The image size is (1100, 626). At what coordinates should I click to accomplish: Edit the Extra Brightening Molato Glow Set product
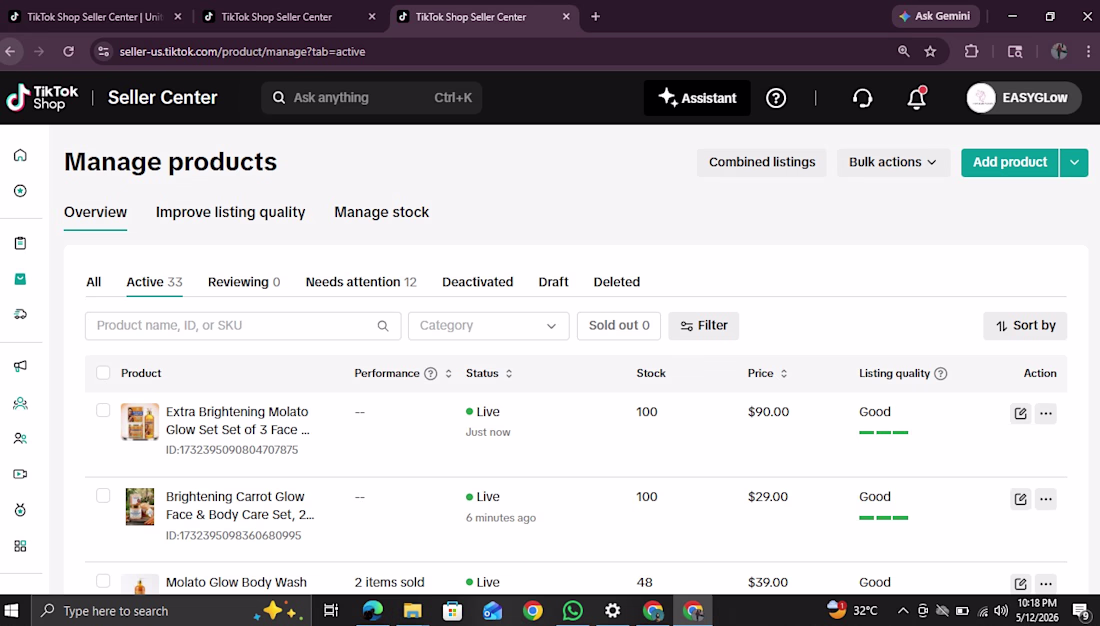tap(1020, 413)
